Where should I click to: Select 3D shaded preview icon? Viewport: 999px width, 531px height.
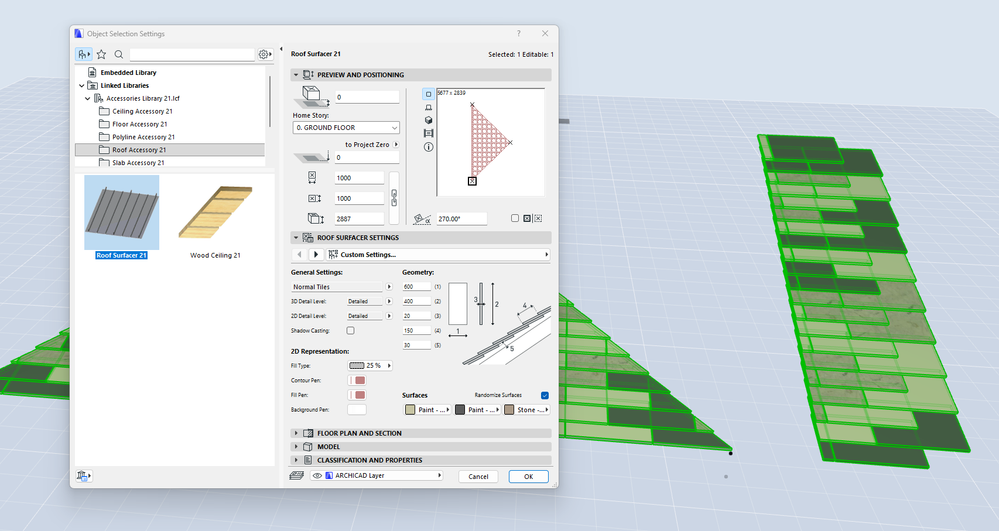(x=428, y=120)
